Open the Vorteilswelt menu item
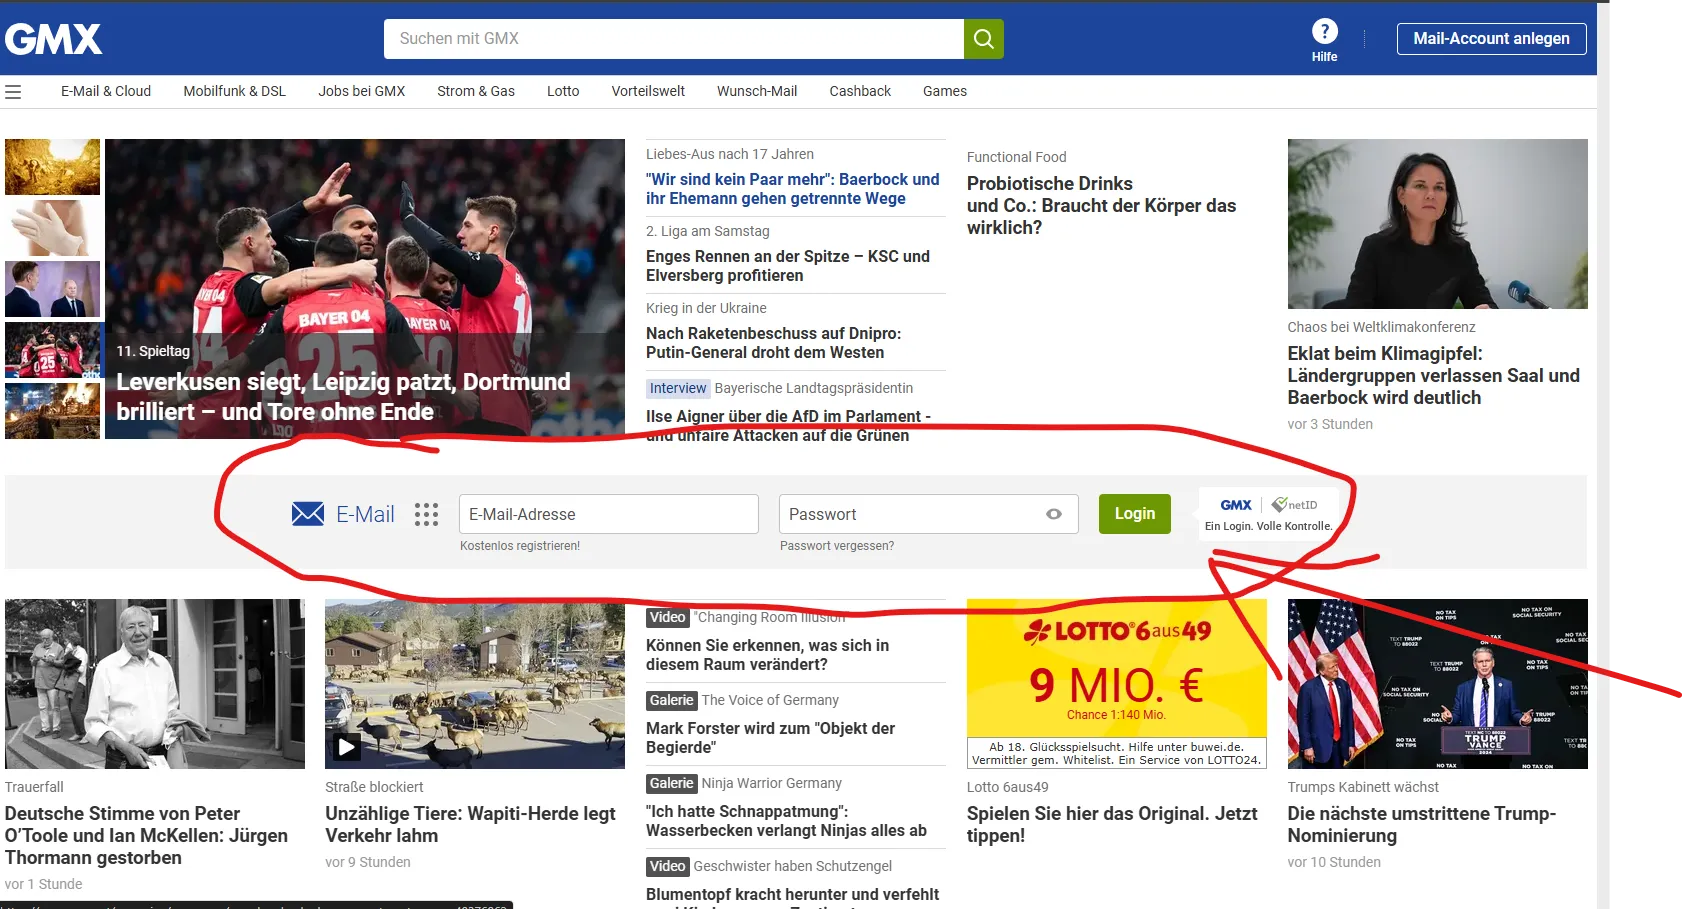Viewport: 1682px width, 909px height. point(648,91)
